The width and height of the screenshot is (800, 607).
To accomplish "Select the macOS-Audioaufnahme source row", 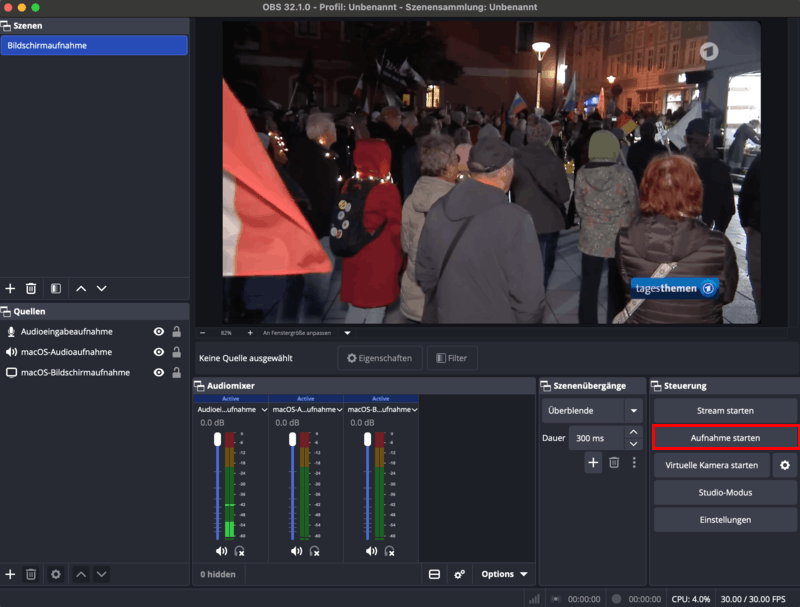I will point(94,352).
